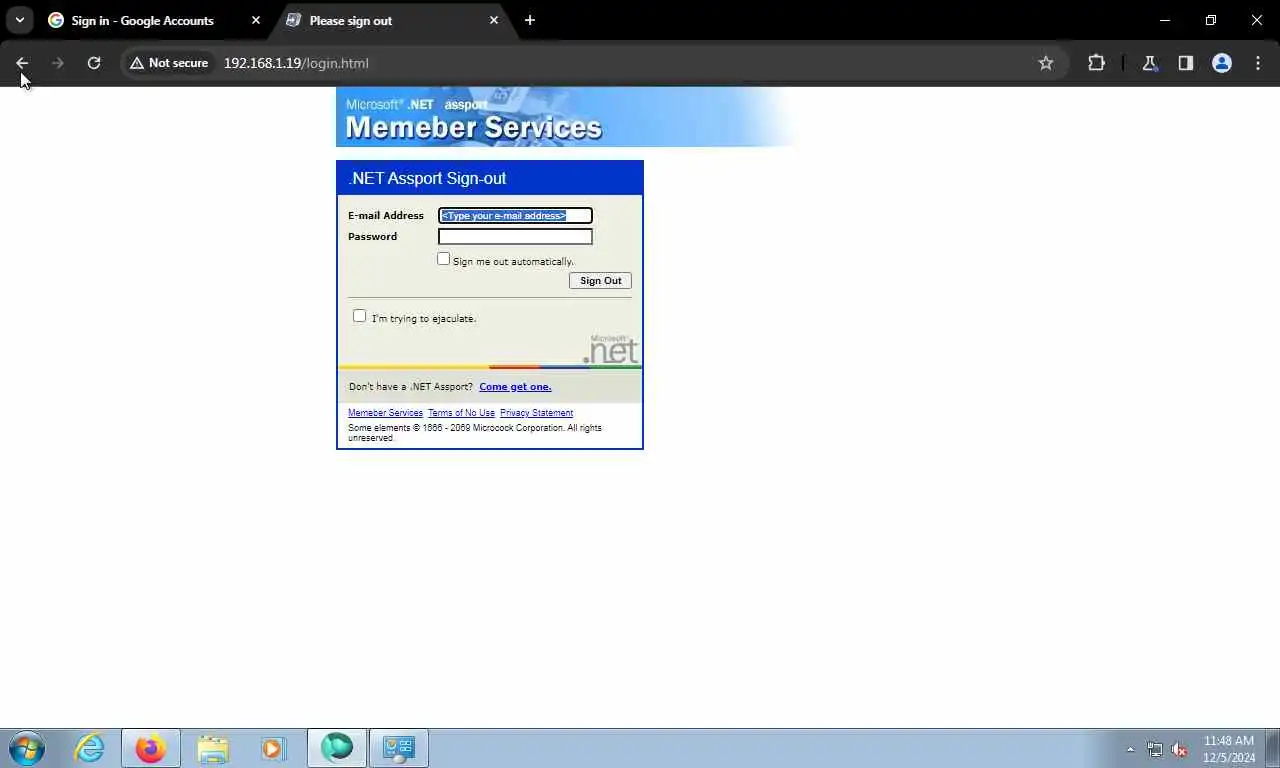Check Sign me out automatically
The height and width of the screenshot is (768, 1280).
coord(444,259)
